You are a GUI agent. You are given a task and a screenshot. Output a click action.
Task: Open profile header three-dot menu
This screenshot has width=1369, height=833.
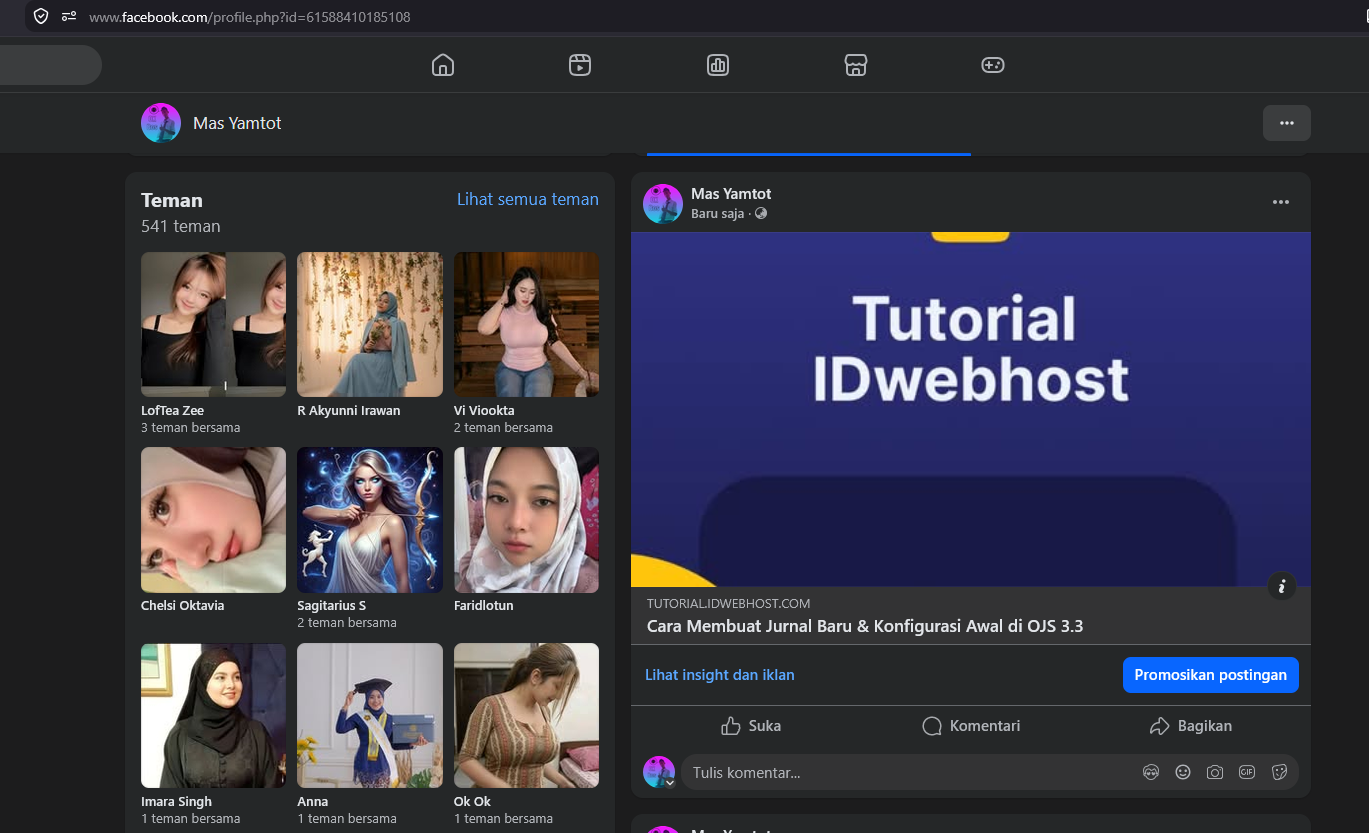click(1287, 123)
